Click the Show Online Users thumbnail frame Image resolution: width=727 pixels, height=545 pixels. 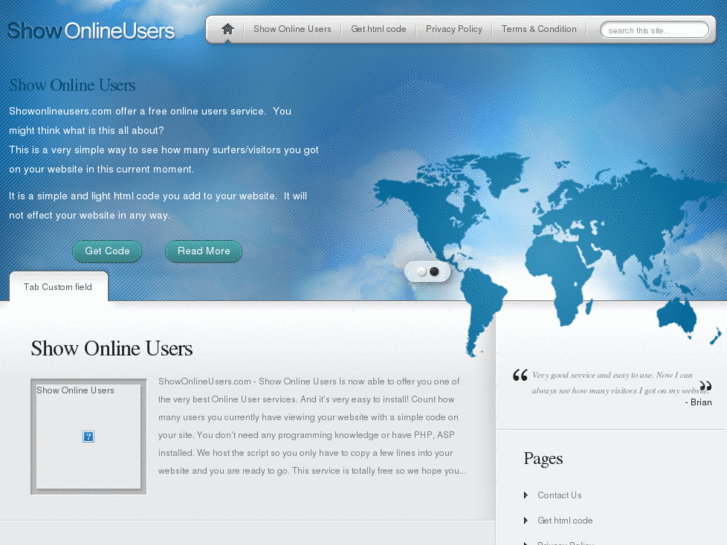pos(88,436)
